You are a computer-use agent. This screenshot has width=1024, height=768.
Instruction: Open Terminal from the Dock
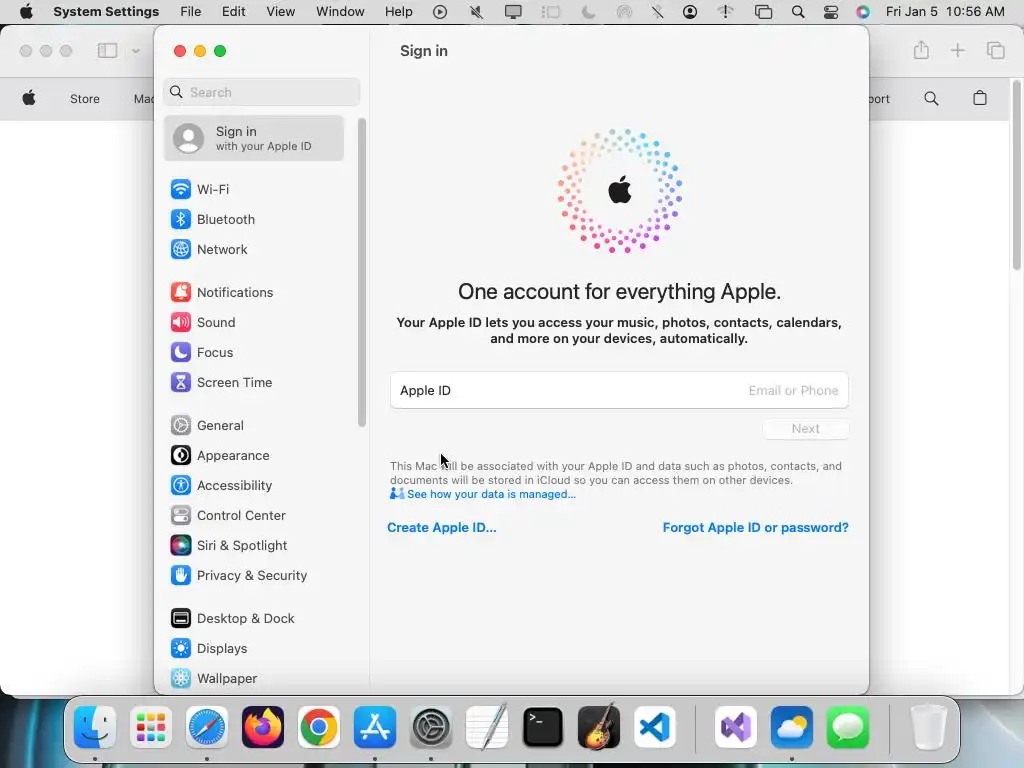coord(543,727)
